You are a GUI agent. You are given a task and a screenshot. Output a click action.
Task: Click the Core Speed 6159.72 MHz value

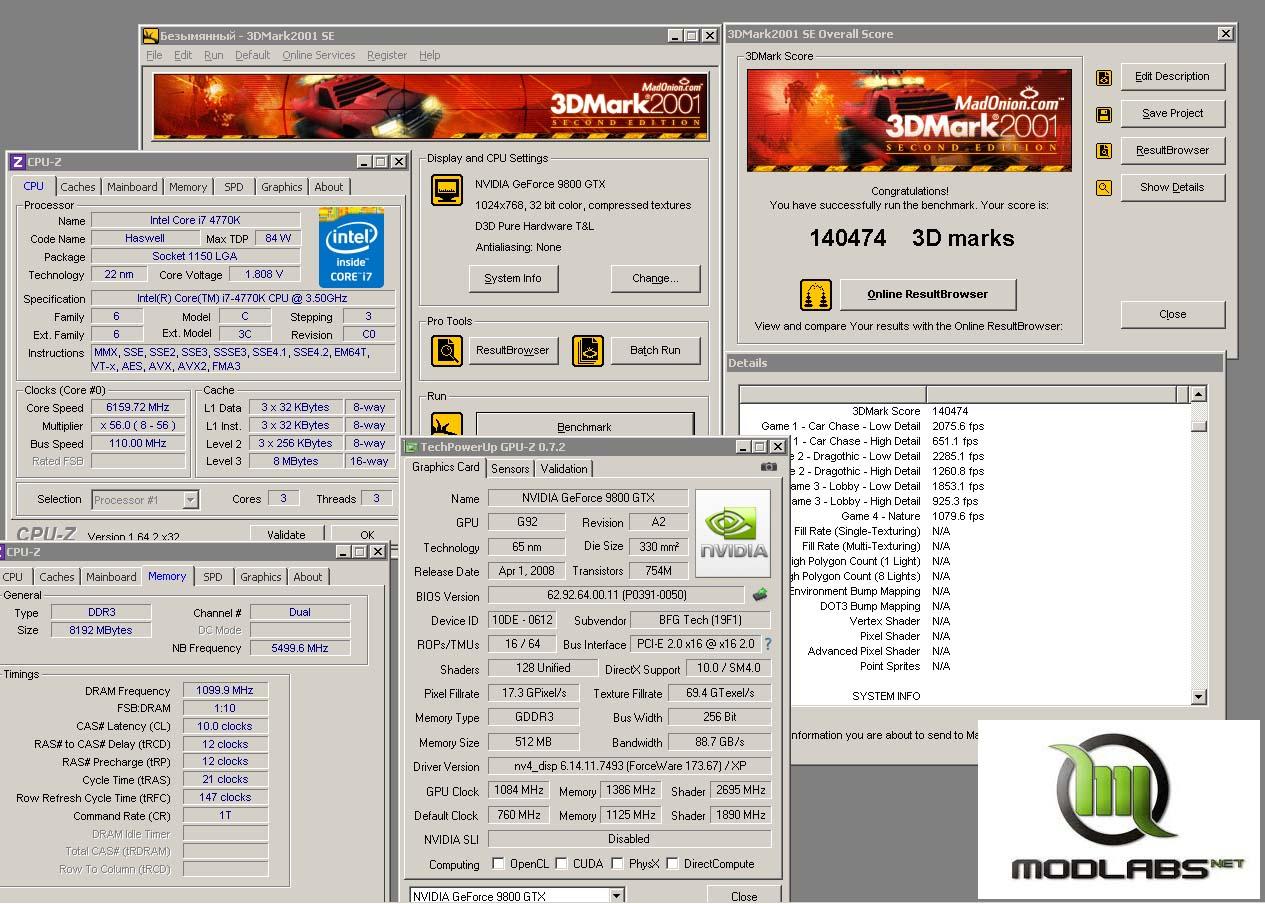[138, 408]
